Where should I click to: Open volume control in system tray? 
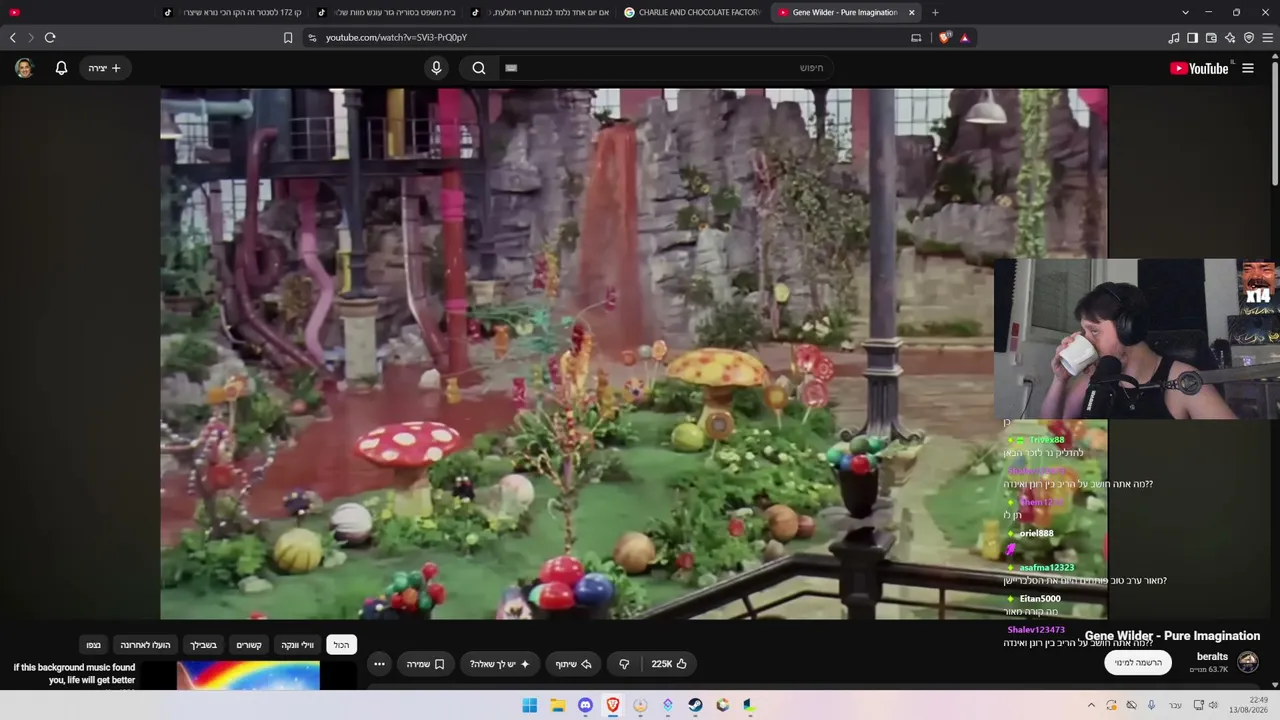point(1214,705)
